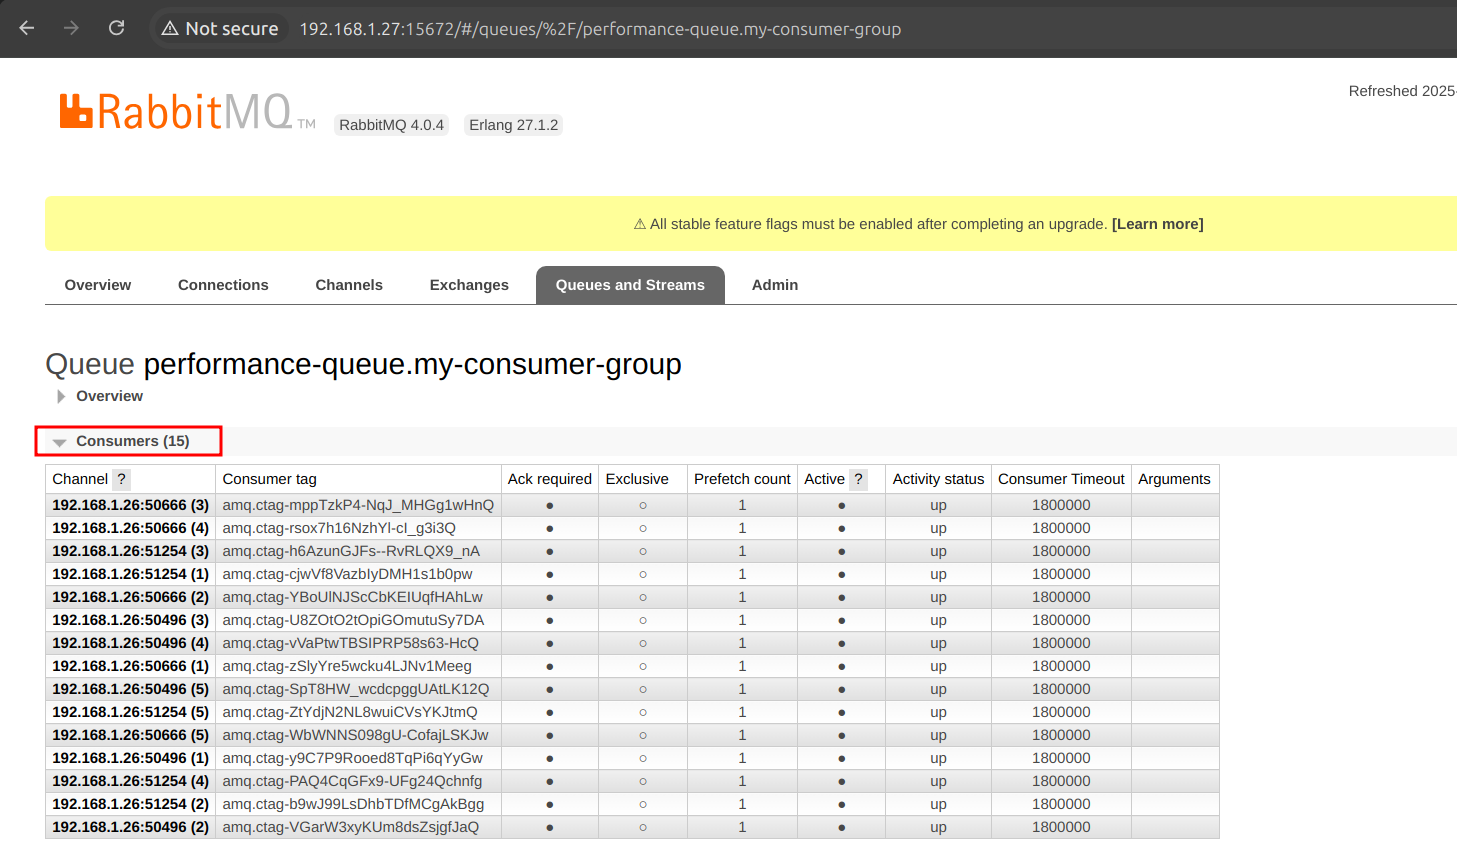The height and width of the screenshot is (865, 1457).
Task: Click the RabbitMQ logo
Action: click(x=187, y=111)
